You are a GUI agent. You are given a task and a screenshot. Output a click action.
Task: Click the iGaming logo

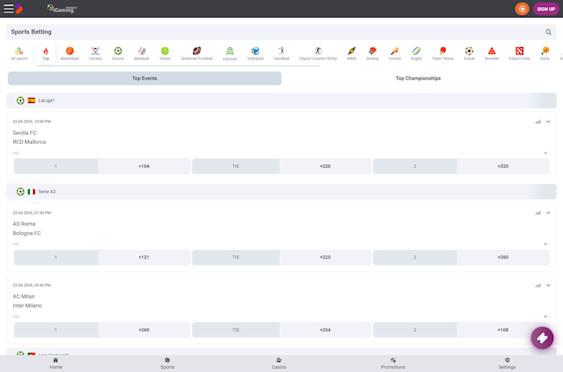tap(62, 9)
